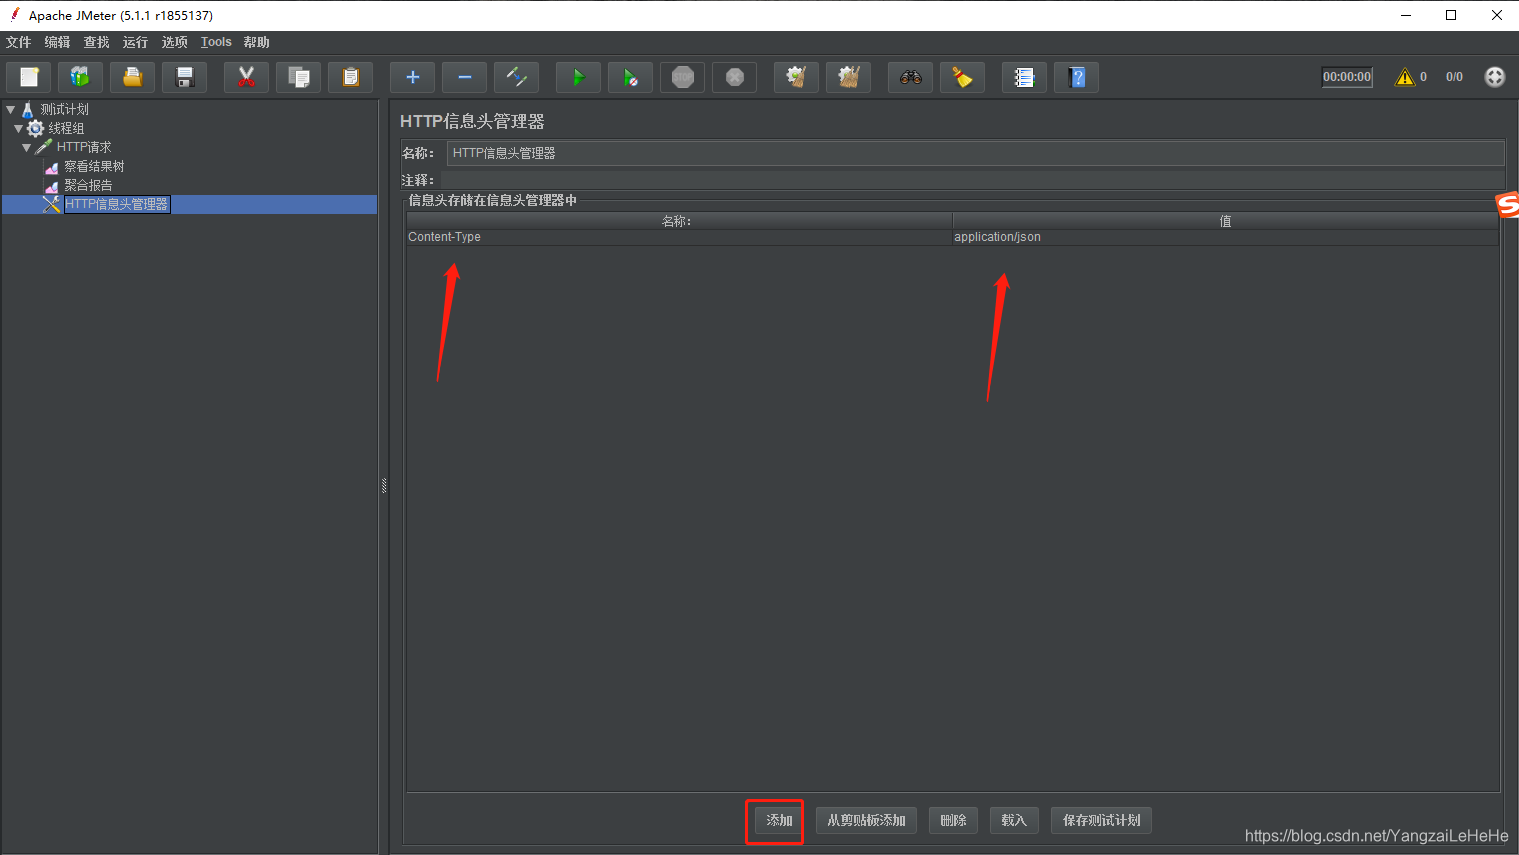Click the Shutdown threads icon

(x=734, y=77)
